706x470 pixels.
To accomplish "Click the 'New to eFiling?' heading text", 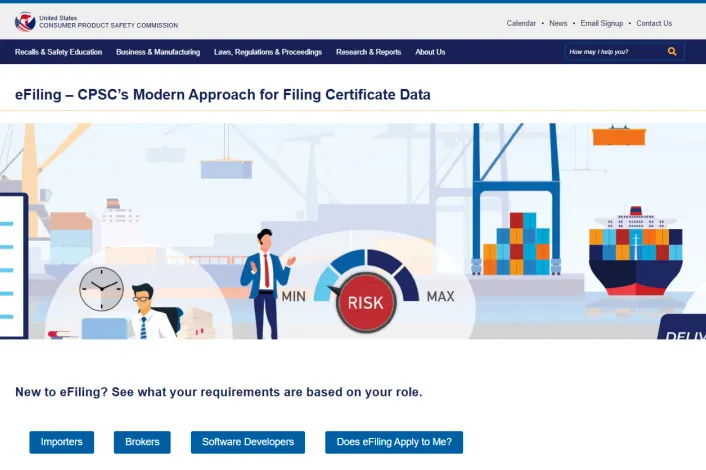I will point(219,392).
